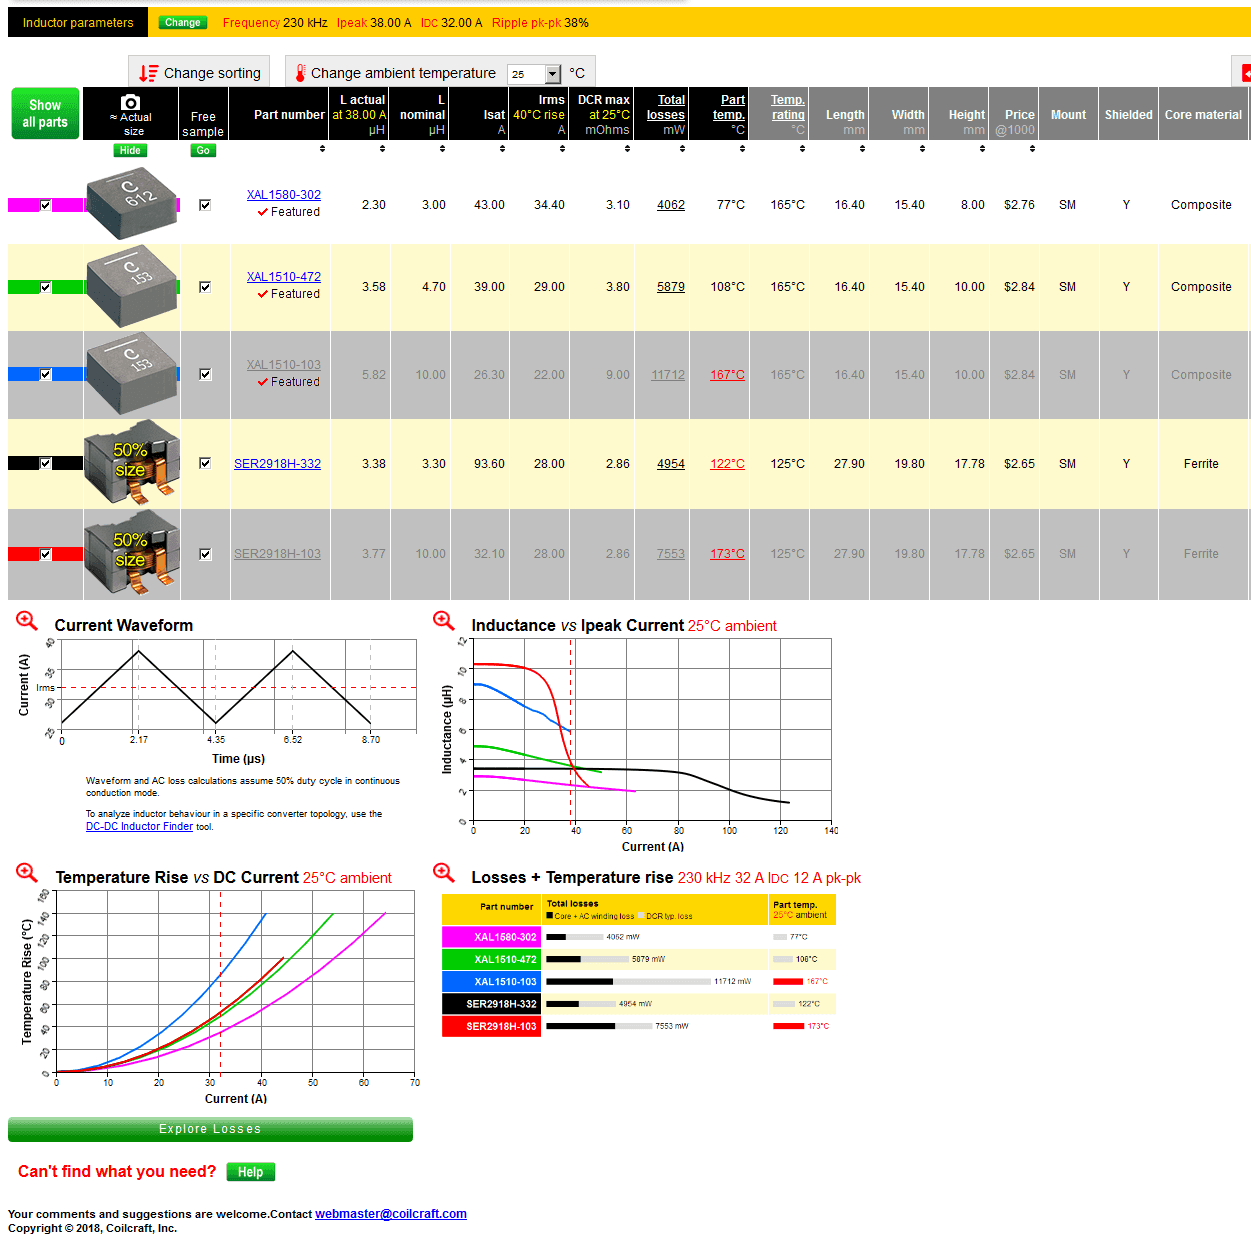Open the ambient temperature dropdown
This screenshot has height=1243, width=1251.
click(552, 74)
